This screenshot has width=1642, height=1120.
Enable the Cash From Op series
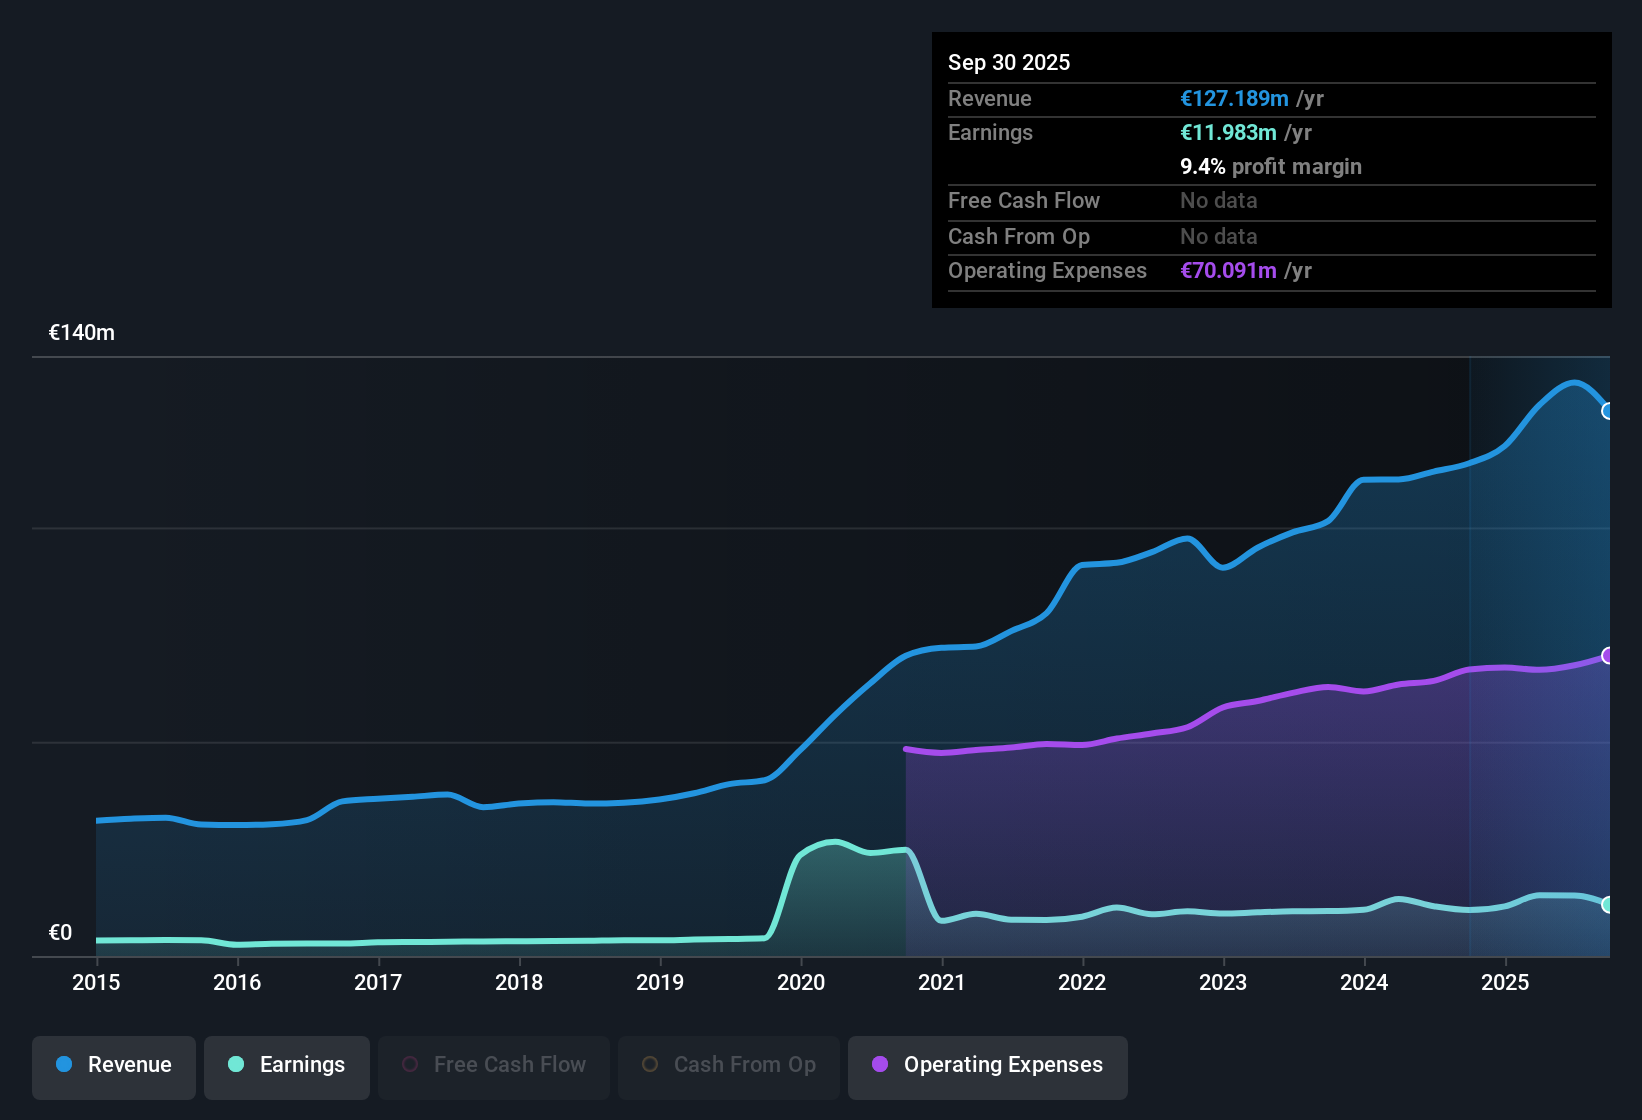coord(729,1066)
